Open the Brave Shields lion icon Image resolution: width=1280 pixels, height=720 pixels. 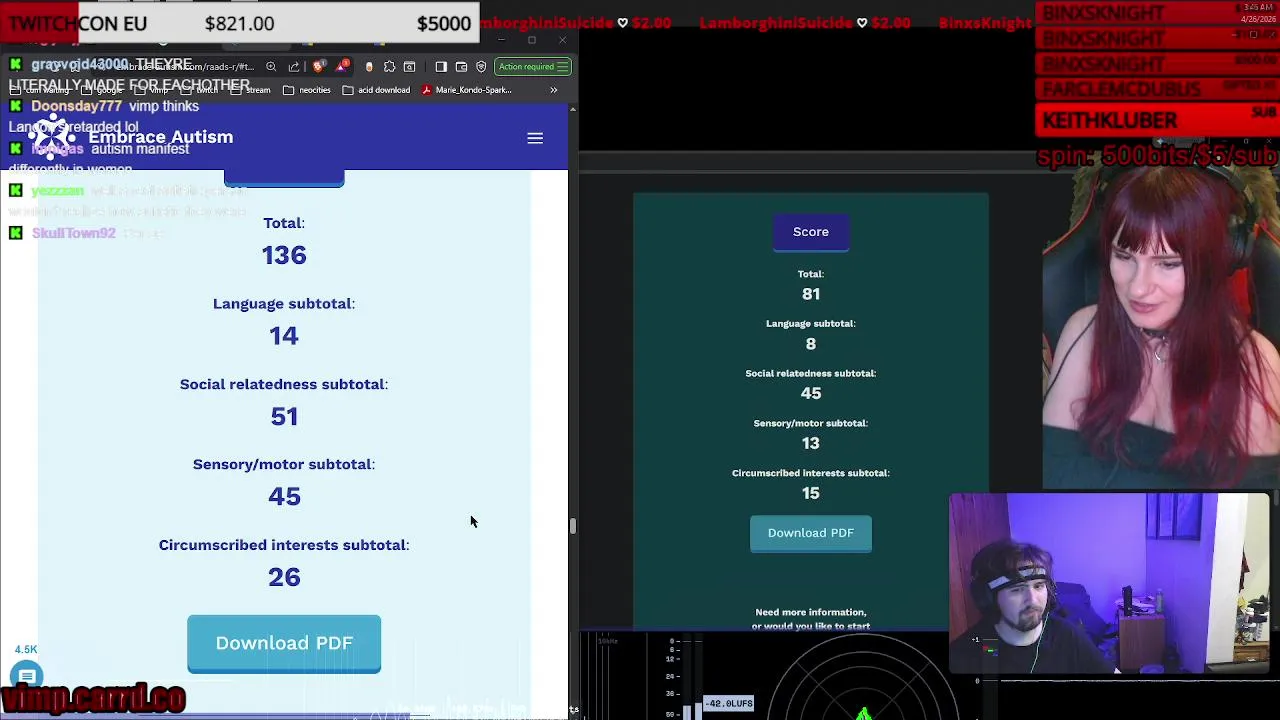coord(319,67)
